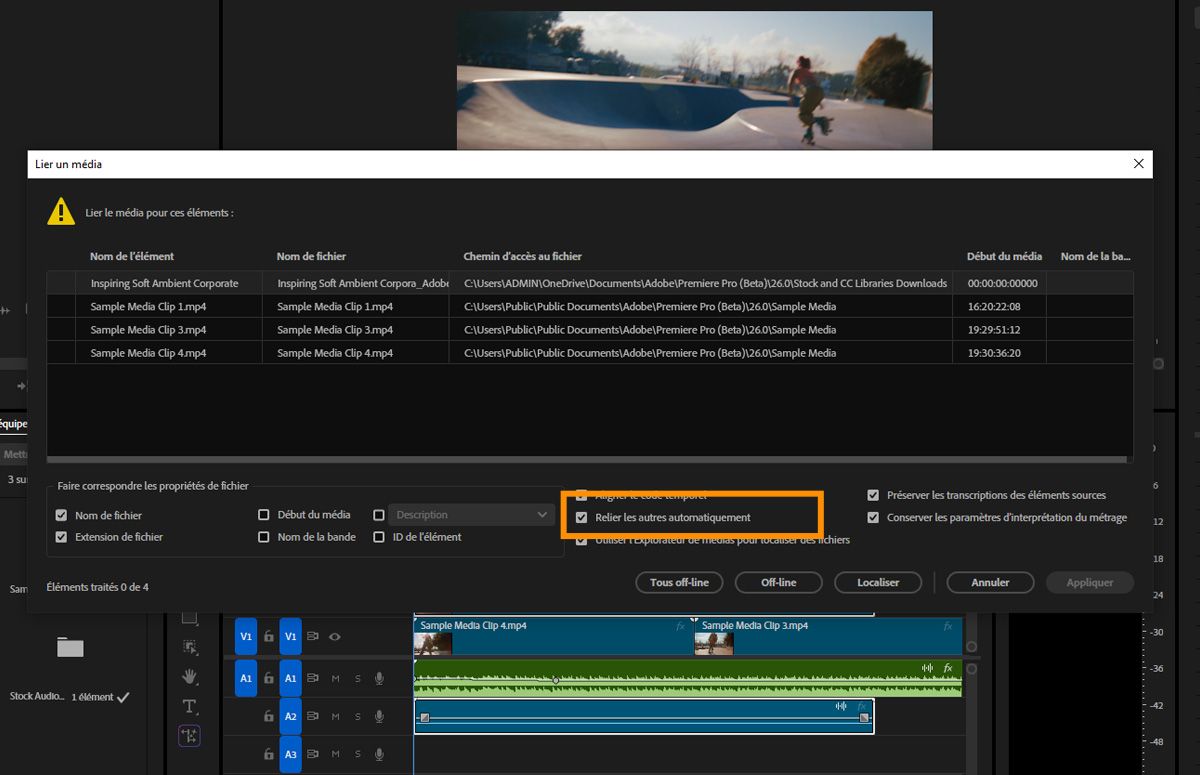Select the selected blue audio clip on A2
The image size is (1200, 775).
(644, 716)
